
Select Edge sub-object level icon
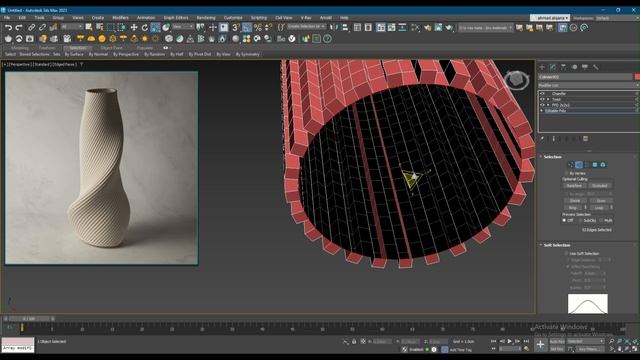pyautogui.click(x=579, y=164)
